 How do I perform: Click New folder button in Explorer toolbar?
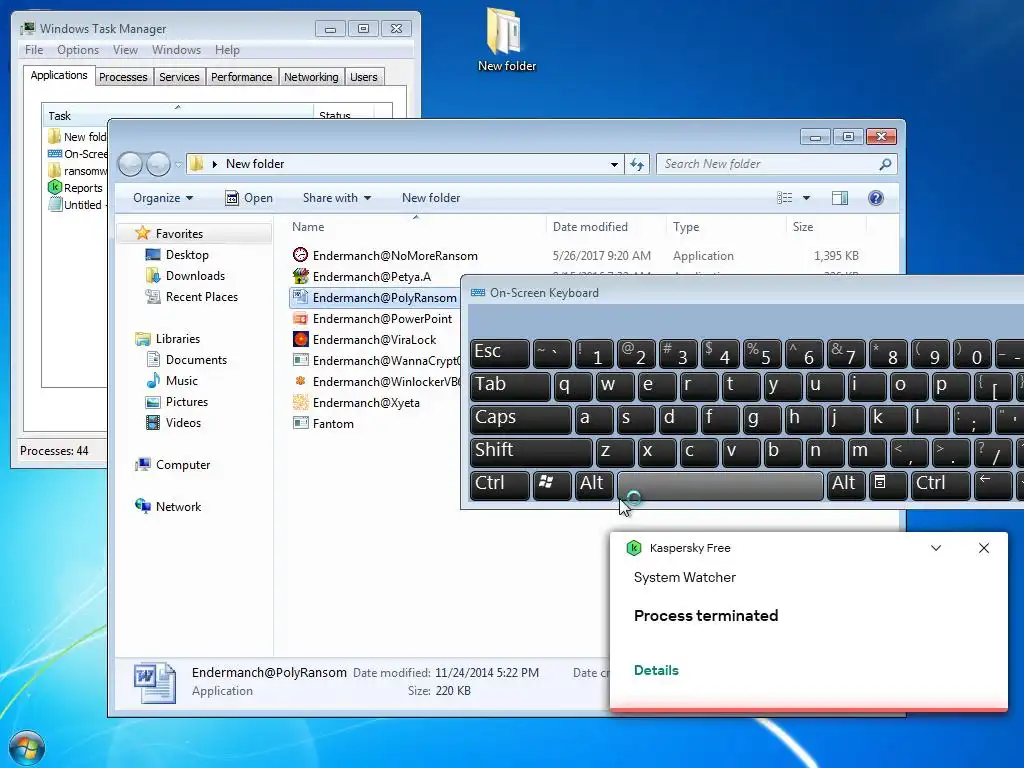pos(430,198)
